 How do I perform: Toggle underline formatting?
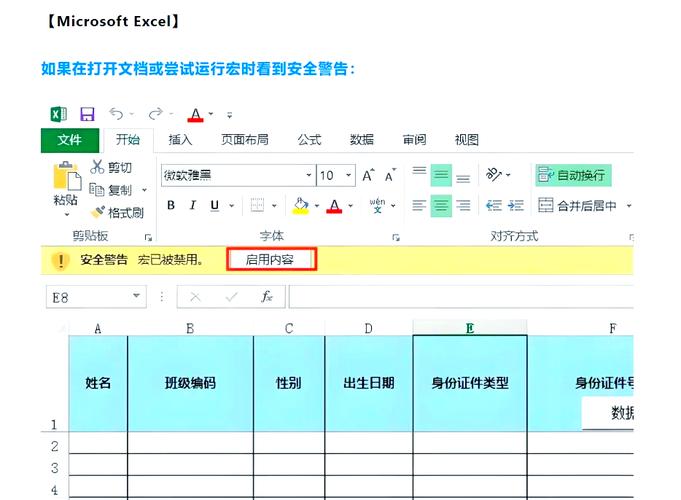pyautogui.click(x=215, y=205)
